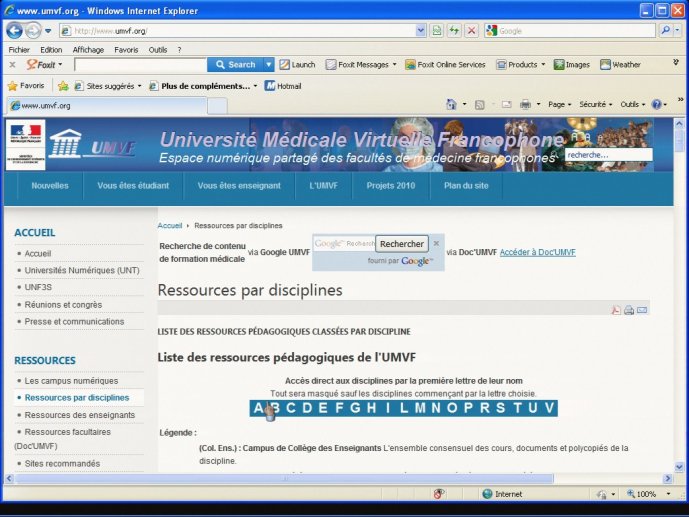Open the Sécurité menu dropdown
Image resolution: width=689 pixels, height=517 pixels.
(x=595, y=105)
